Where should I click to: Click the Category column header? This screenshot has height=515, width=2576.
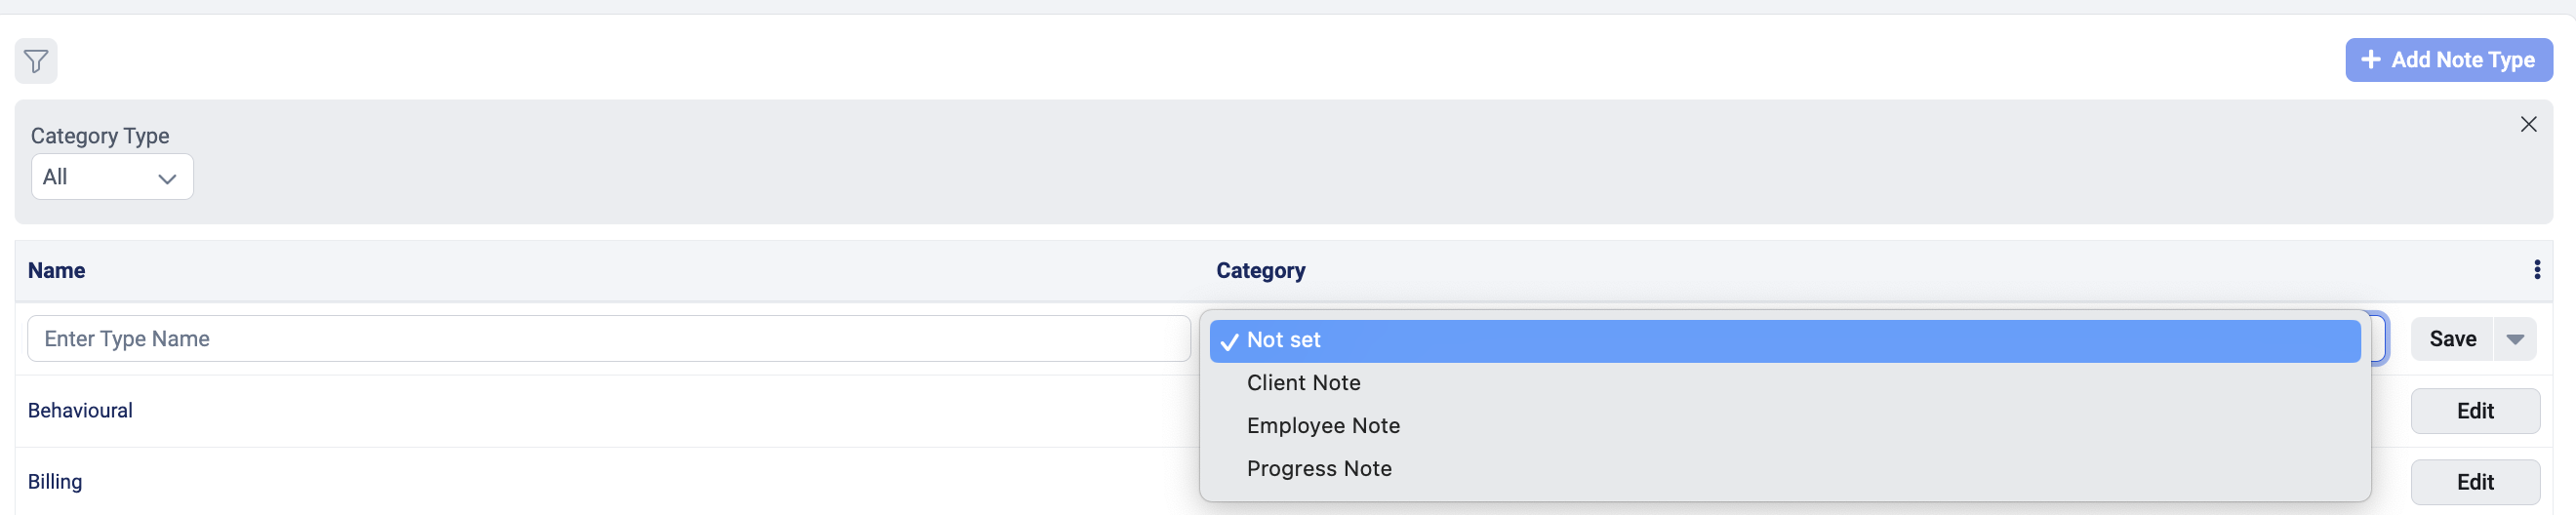[1260, 271]
